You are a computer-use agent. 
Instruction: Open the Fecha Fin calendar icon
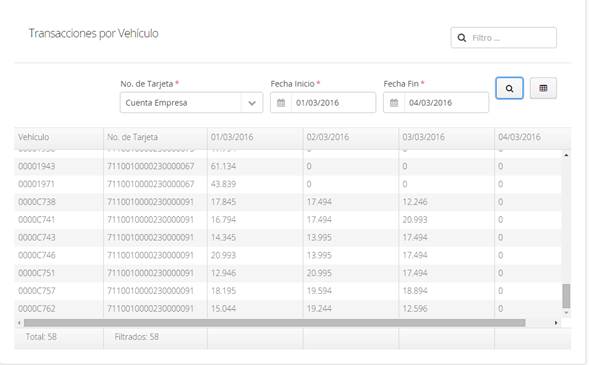(394, 103)
